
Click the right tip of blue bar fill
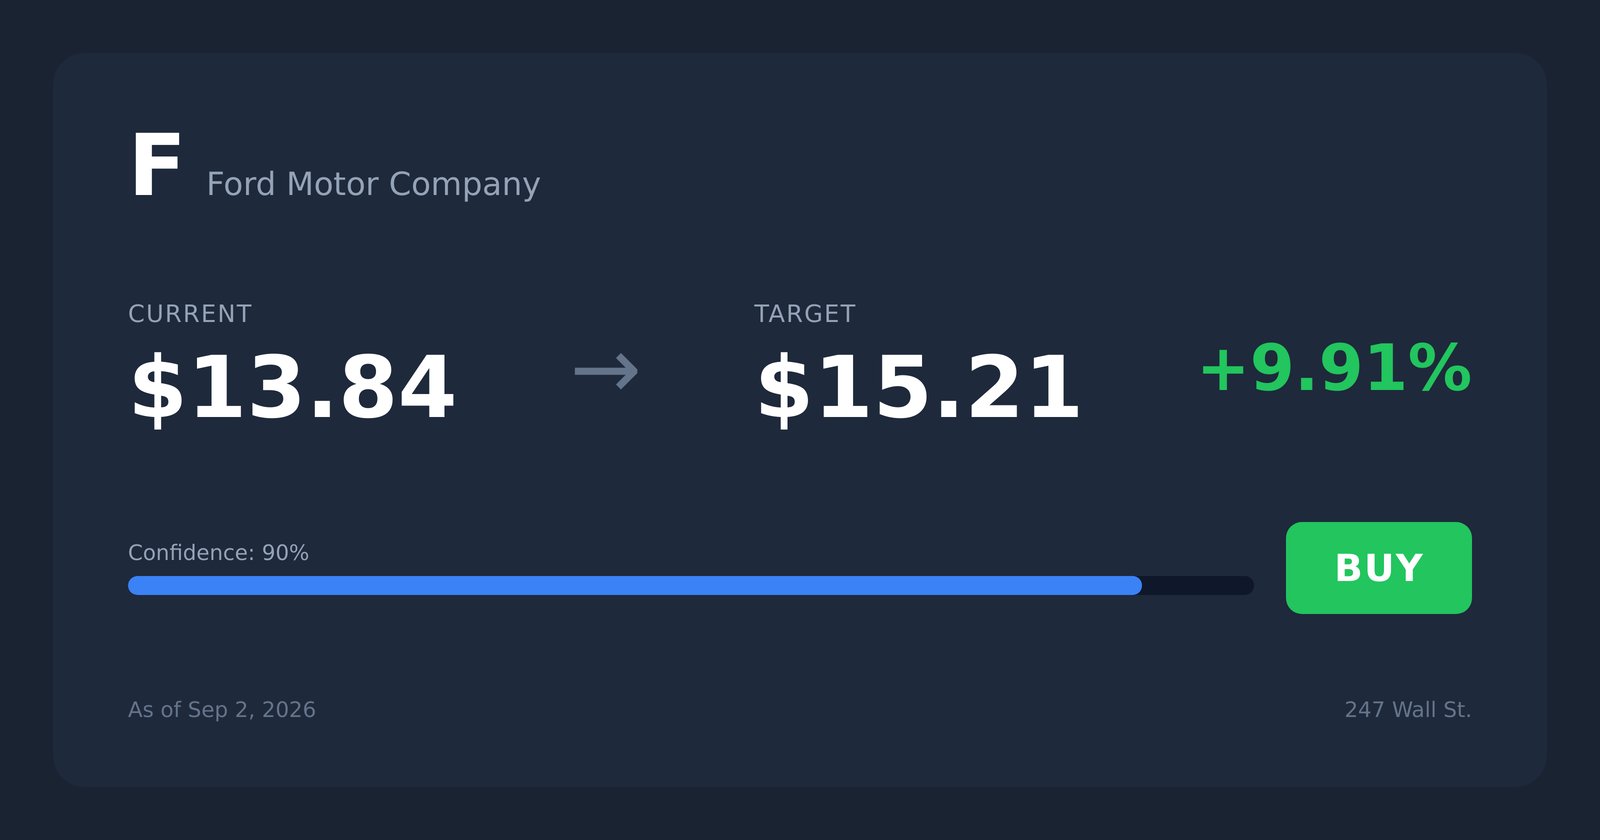pyautogui.click(x=1134, y=585)
